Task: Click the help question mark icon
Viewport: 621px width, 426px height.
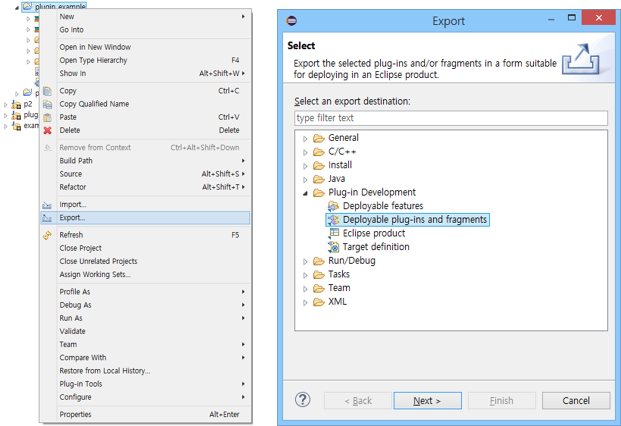Action: pos(303,400)
